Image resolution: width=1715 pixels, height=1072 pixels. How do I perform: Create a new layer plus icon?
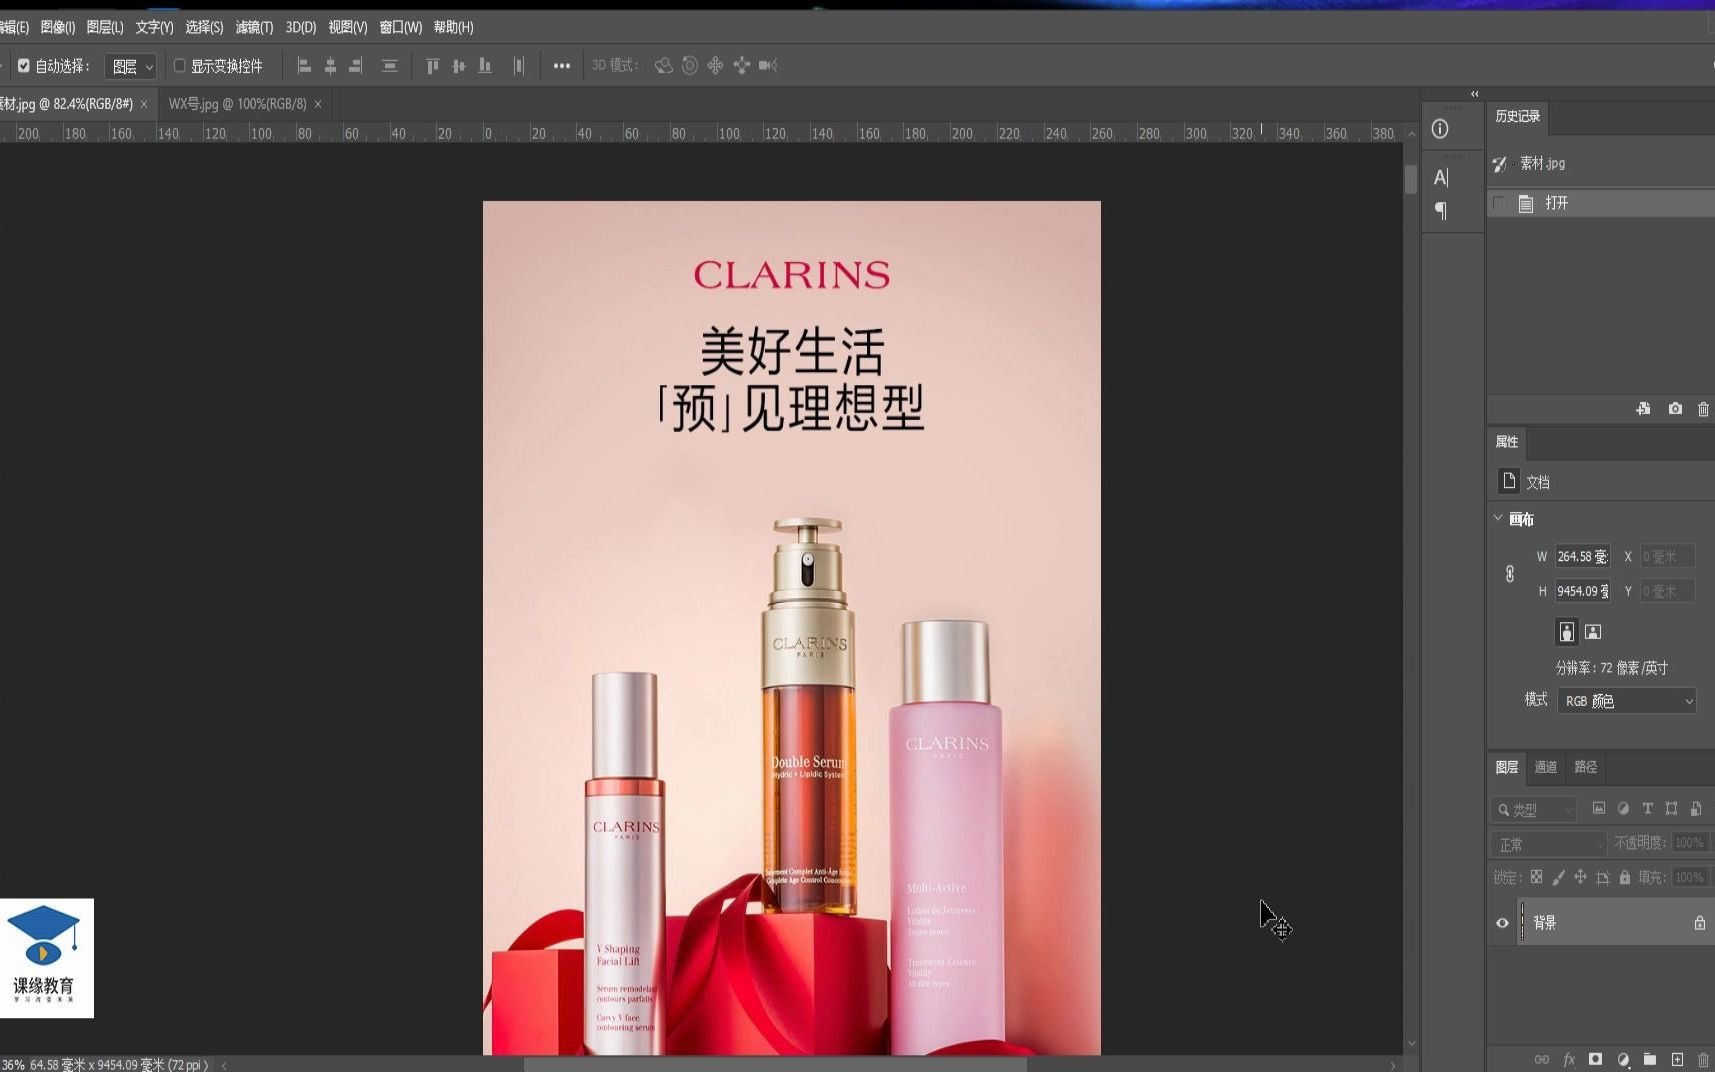pyautogui.click(x=1677, y=1059)
